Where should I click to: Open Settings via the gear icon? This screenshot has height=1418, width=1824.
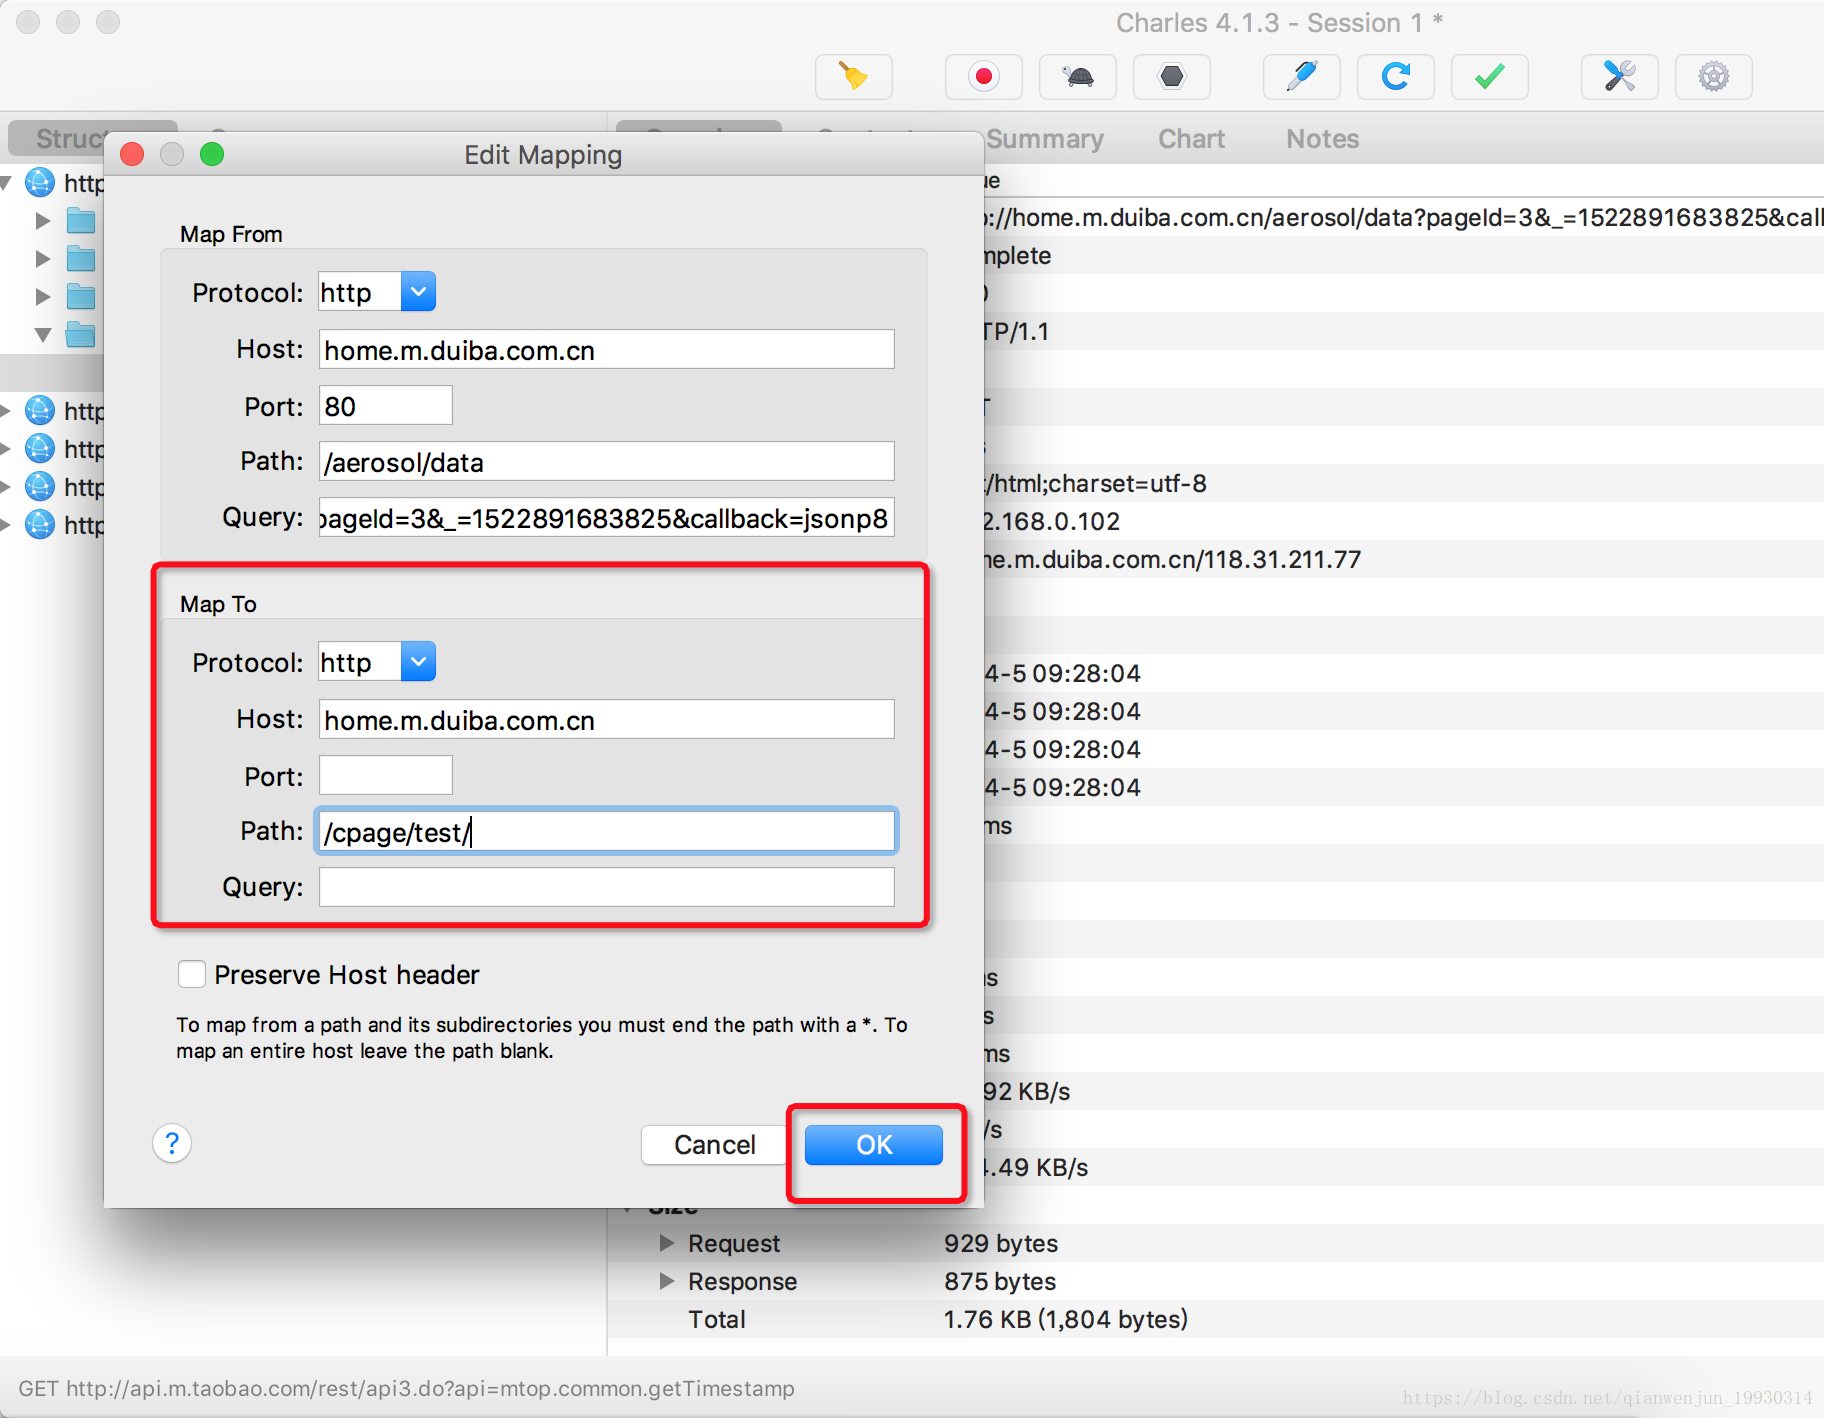click(x=1714, y=77)
